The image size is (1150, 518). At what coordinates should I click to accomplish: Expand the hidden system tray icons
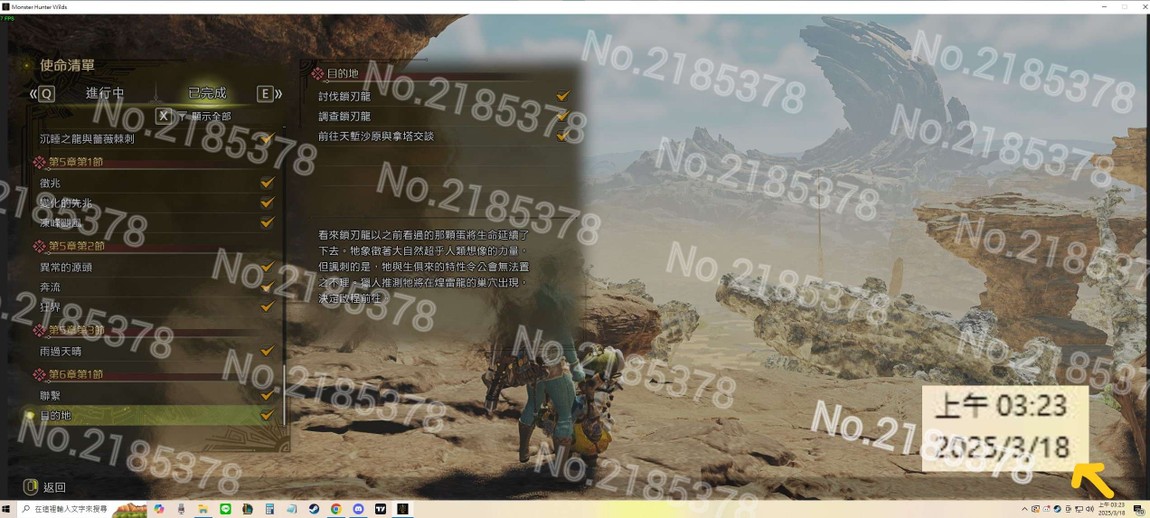1025,509
